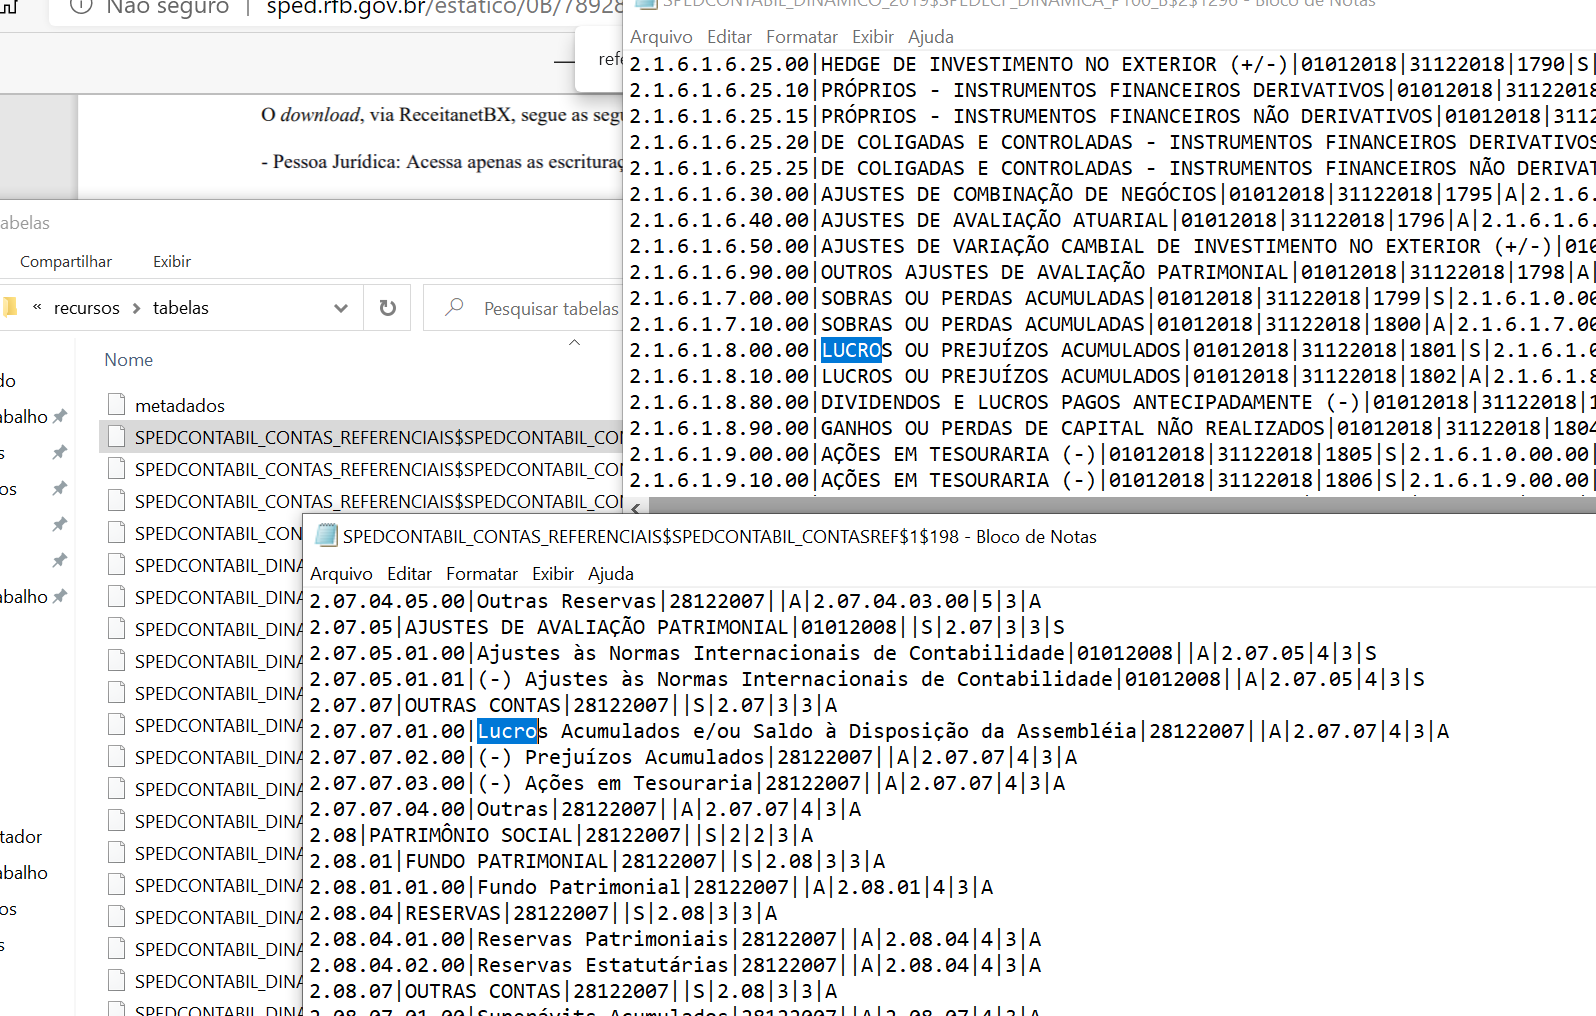
Task: Open the Arquivo menu in the top Notepad window
Action: click(x=661, y=37)
